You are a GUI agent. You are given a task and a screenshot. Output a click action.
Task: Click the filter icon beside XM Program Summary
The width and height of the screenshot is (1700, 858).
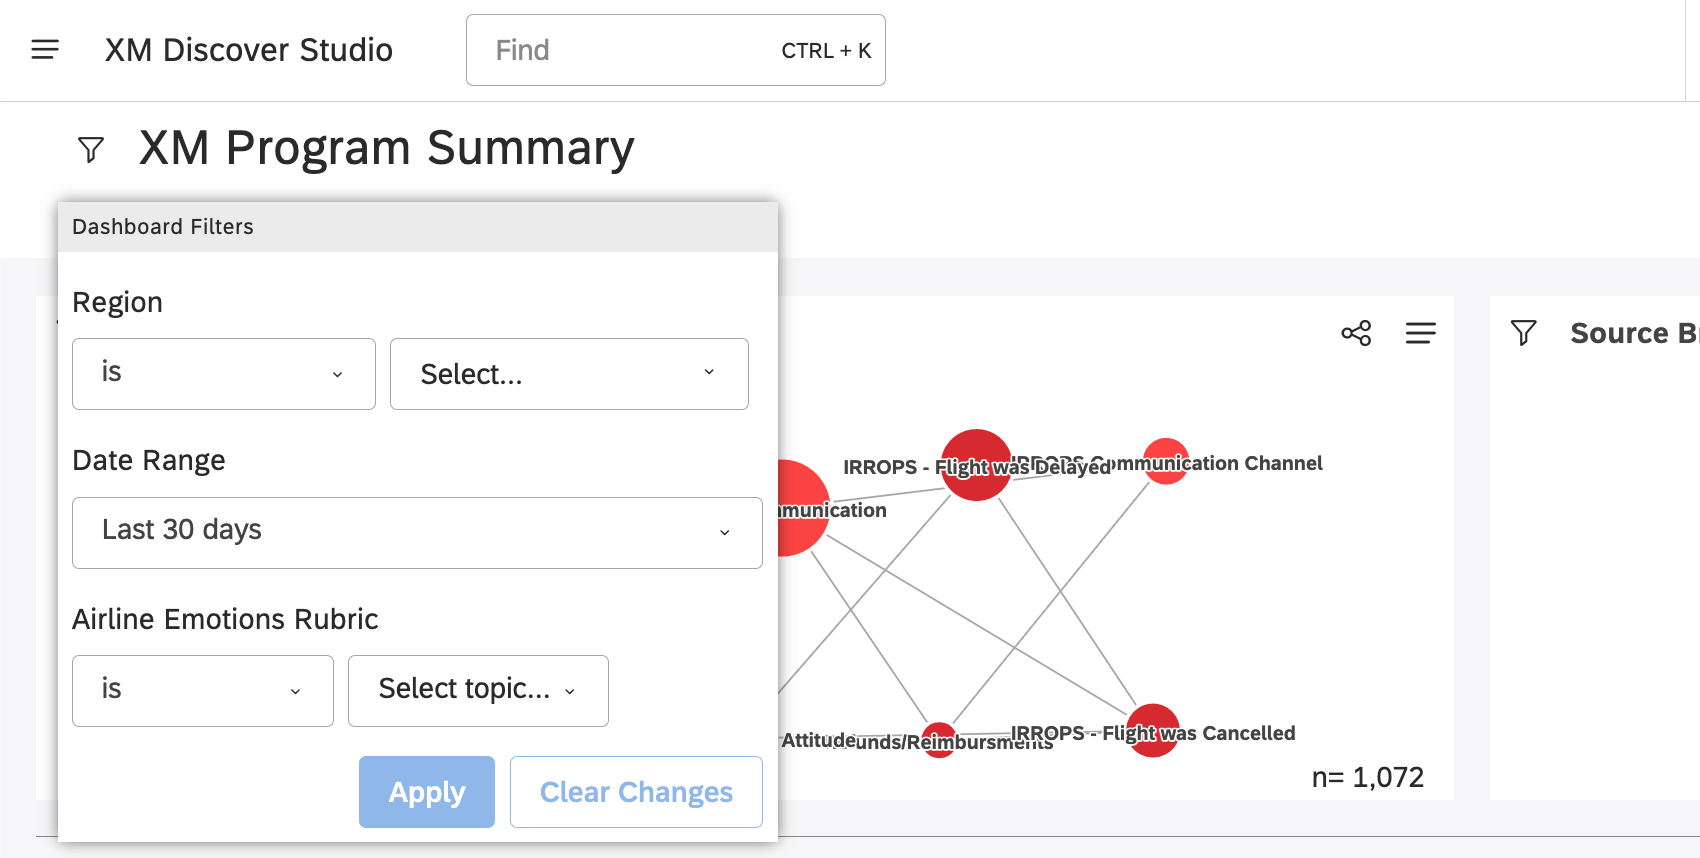[90, 148]
